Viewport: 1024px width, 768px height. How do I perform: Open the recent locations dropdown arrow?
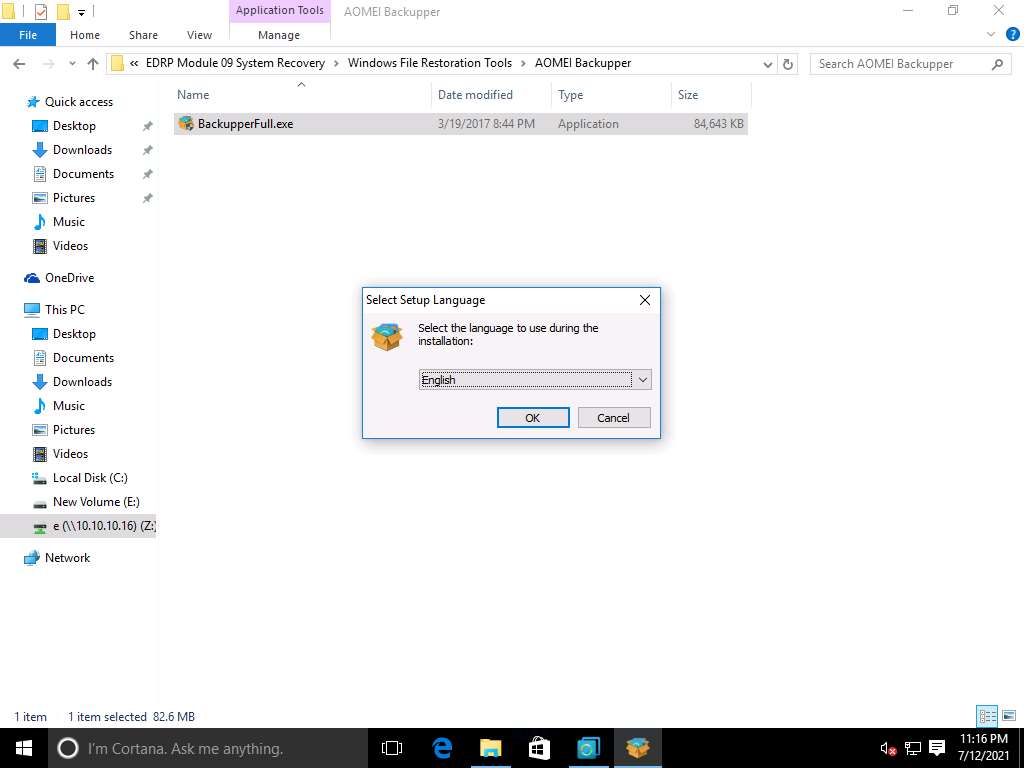(72, 63)
